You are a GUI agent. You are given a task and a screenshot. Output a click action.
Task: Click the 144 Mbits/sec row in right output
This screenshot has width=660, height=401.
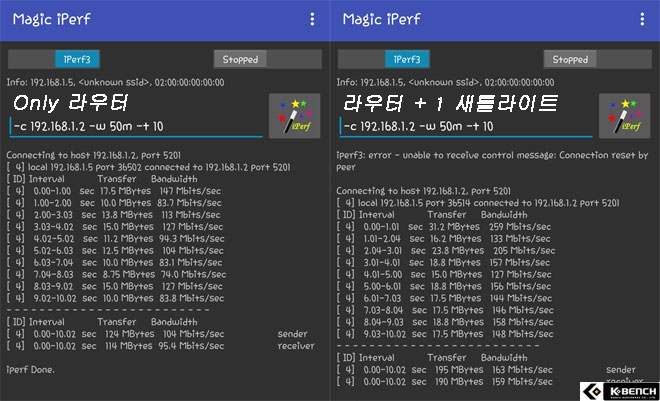tap(444, 298)
